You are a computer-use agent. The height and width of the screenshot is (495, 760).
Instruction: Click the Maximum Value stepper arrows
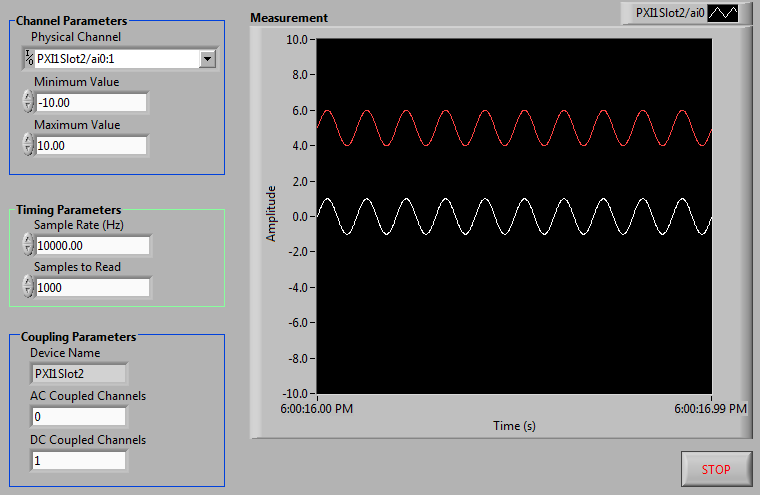click(27, 146)
